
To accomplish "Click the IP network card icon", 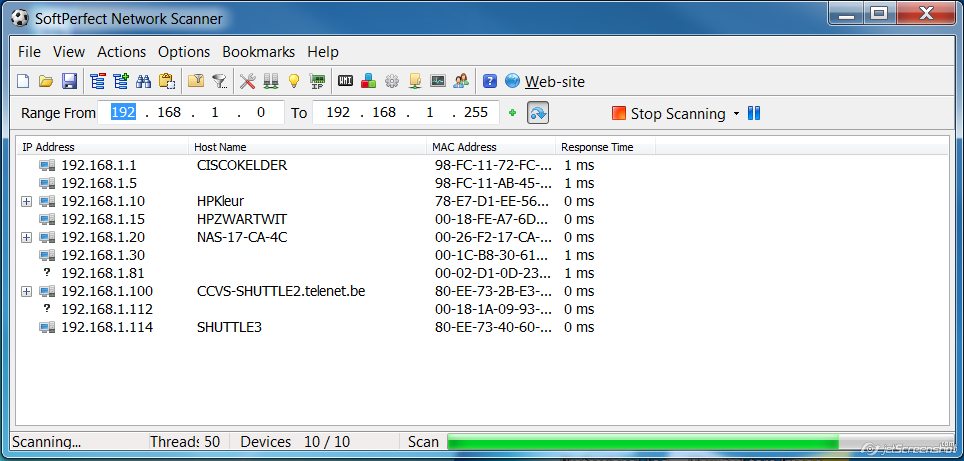I will pyautogui.click(x=317, y=81).
